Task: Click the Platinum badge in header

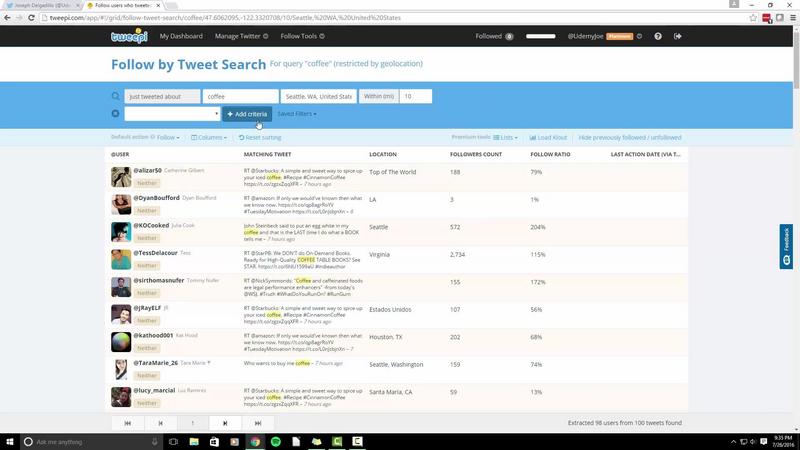Action: [619, 36]
